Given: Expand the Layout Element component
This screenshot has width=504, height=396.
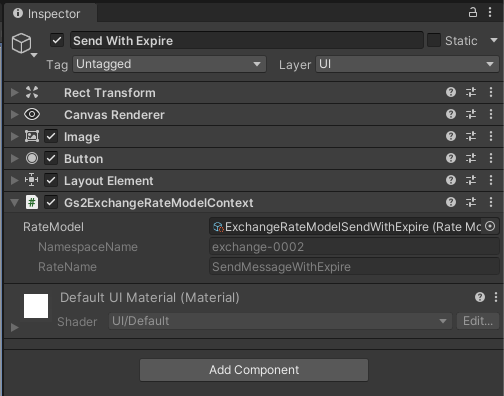Looking at the screenshot, I should point(14,180).
